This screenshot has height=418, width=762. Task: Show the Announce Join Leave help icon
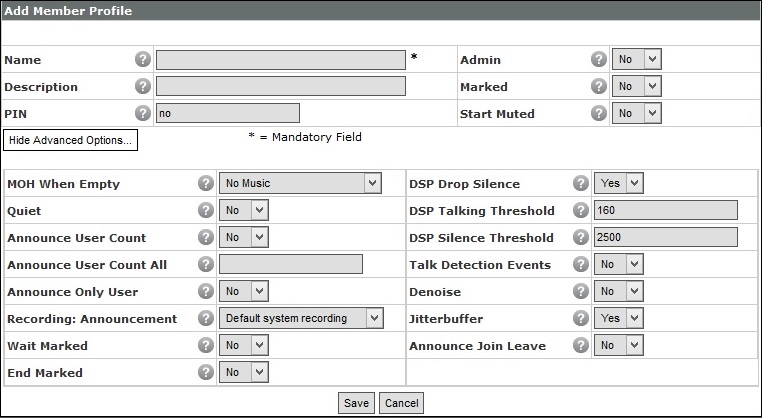581,345
